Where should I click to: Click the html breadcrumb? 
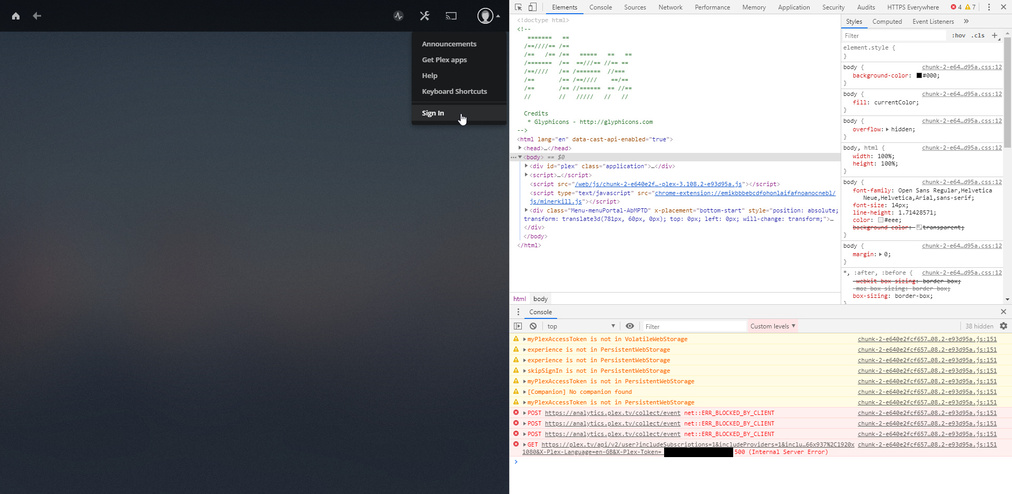pyautogui.click(x=520, y=299)
